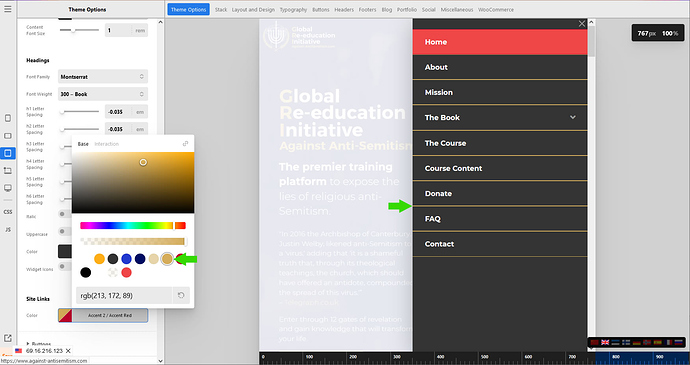Screen dimensions: 690x365
Task: Click the h1 Letter Spacing -0.035 field
Action: pyautogui.click(x=118, y=112)
